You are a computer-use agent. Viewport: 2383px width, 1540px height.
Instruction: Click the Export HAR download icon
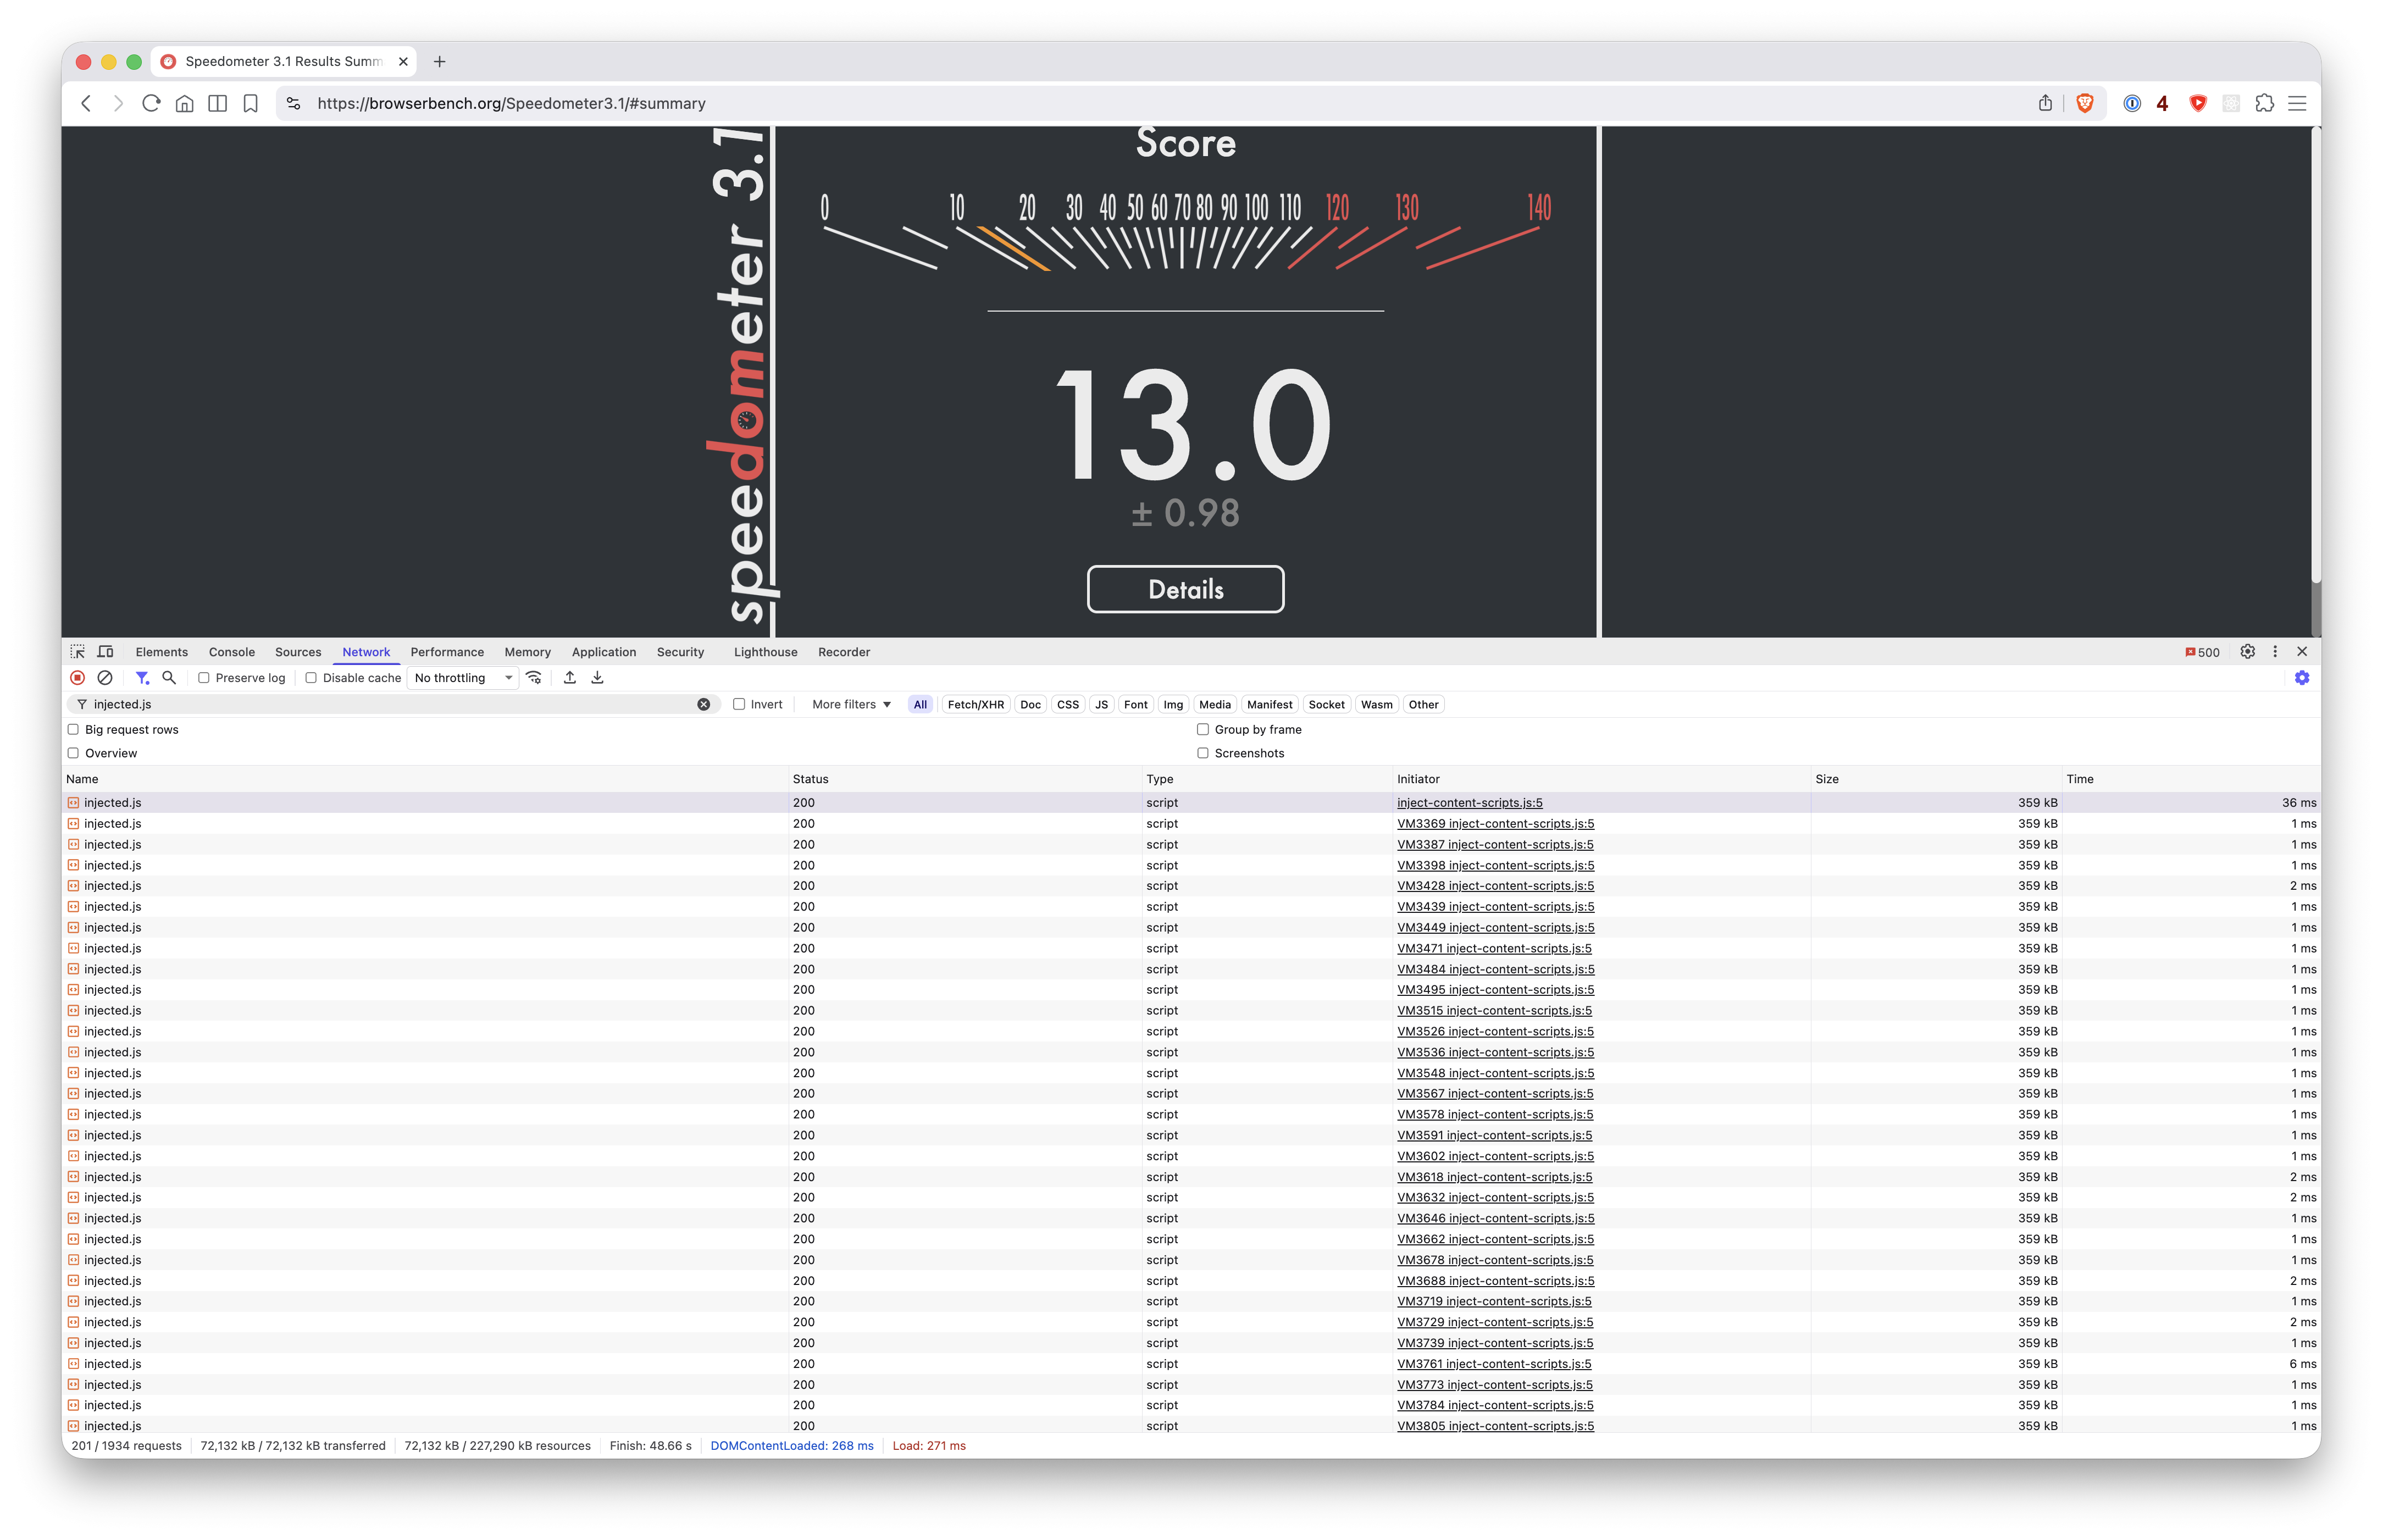(597, 678)
